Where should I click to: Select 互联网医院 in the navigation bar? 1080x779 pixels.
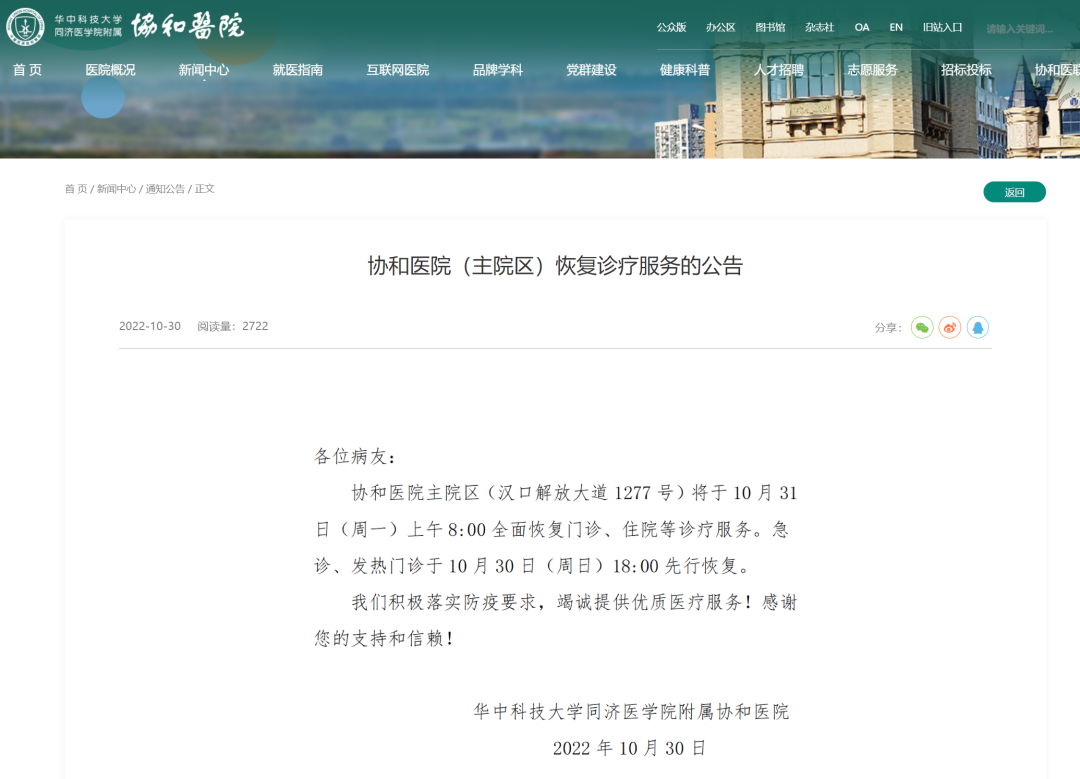pos(397,70)
